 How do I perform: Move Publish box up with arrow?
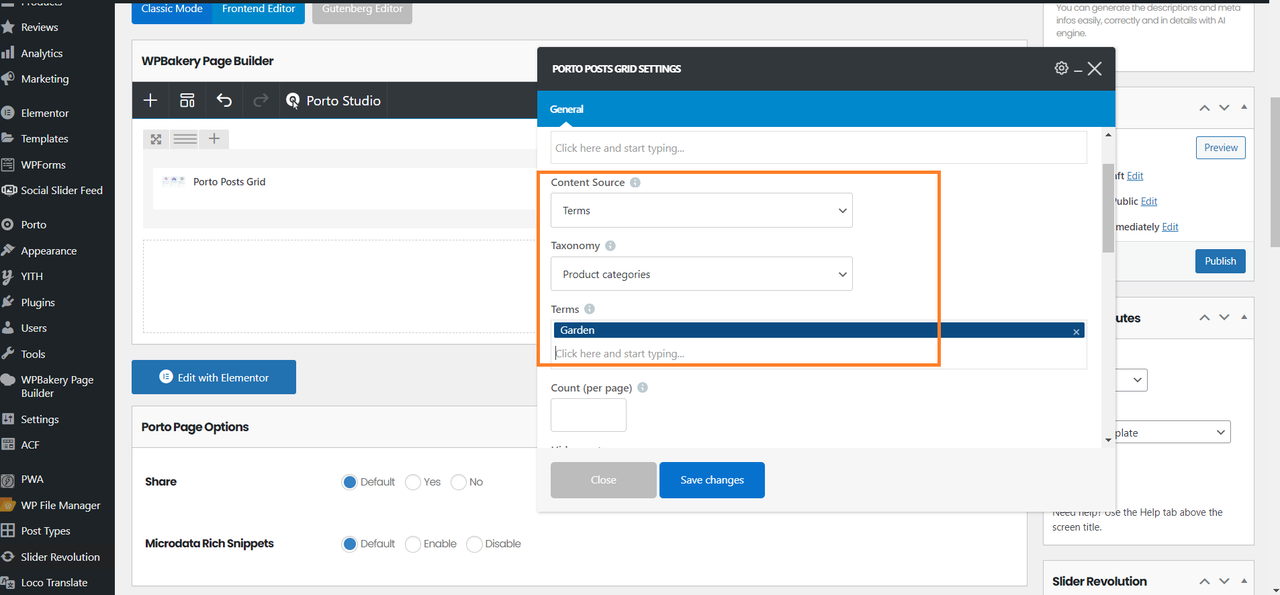coord(1206,107)
